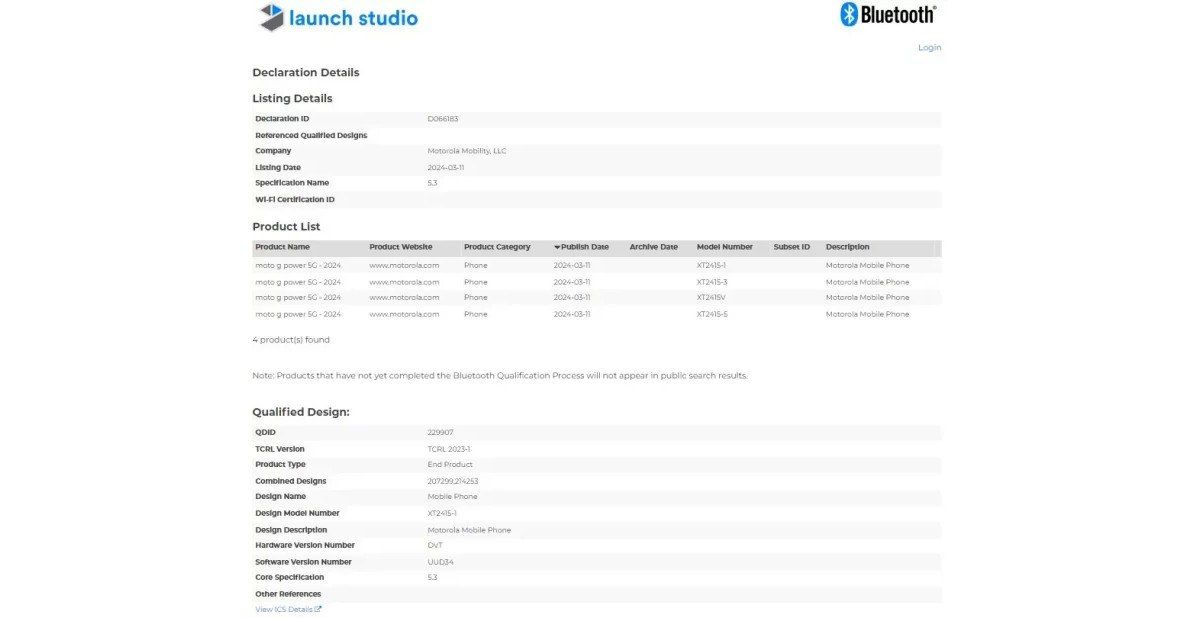Image resolution: width=1200 pixels, height=618 pixels.
Task: Click the Archive Date column header
Action: [653, 247]
